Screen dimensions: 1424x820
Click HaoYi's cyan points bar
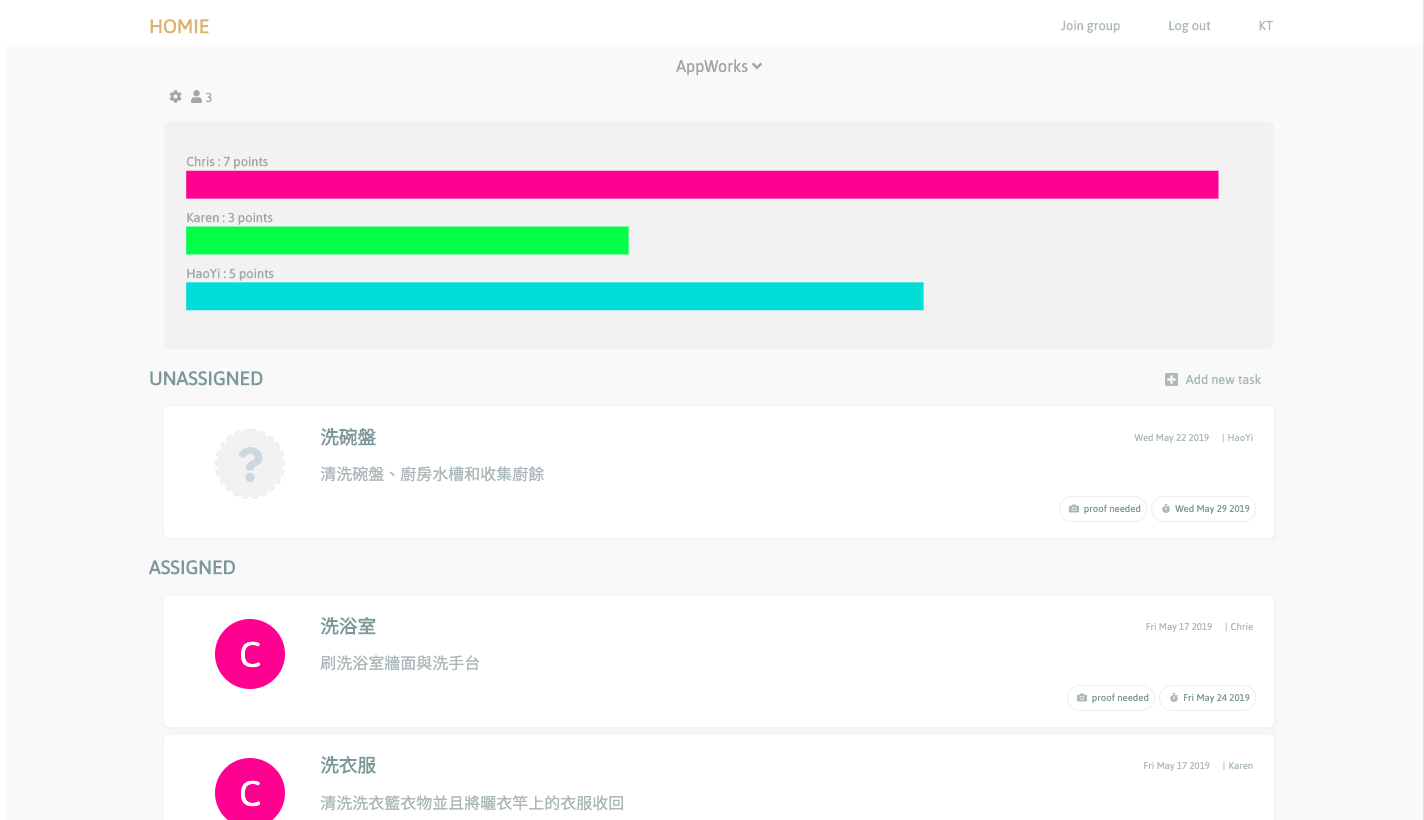(x=554, y=297)
